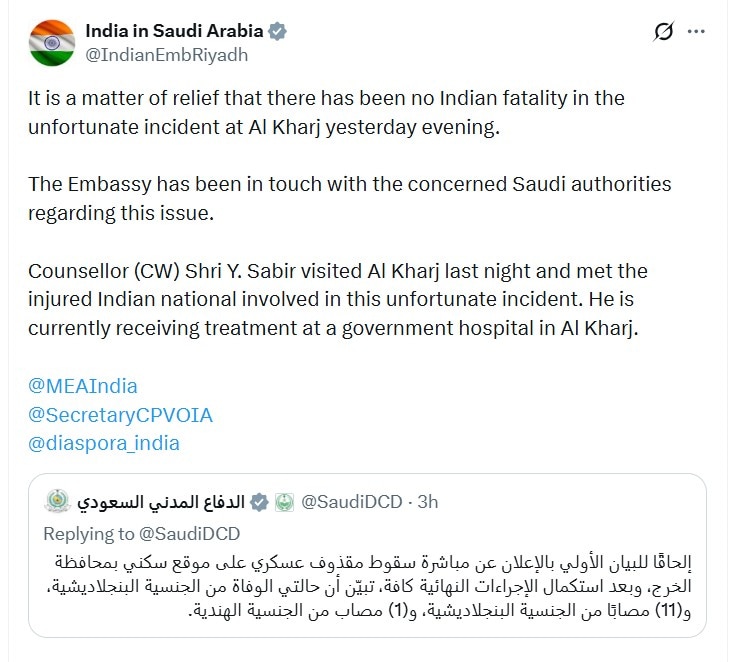Click the paragraph about the Embassy contacting Saudi authorities
The height and width of the screenshot is (662, 737).
click(350, 199)
